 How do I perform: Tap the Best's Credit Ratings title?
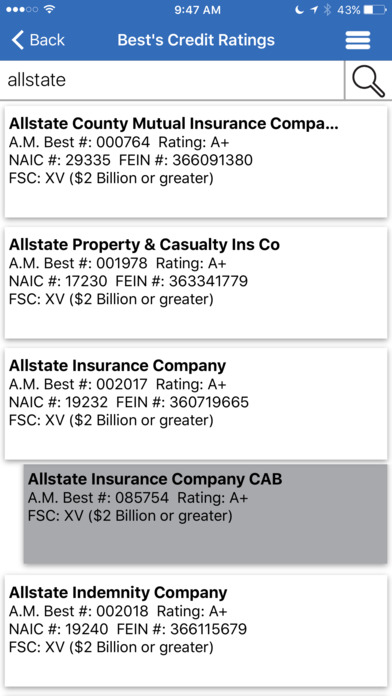click(x=196, y=40)
